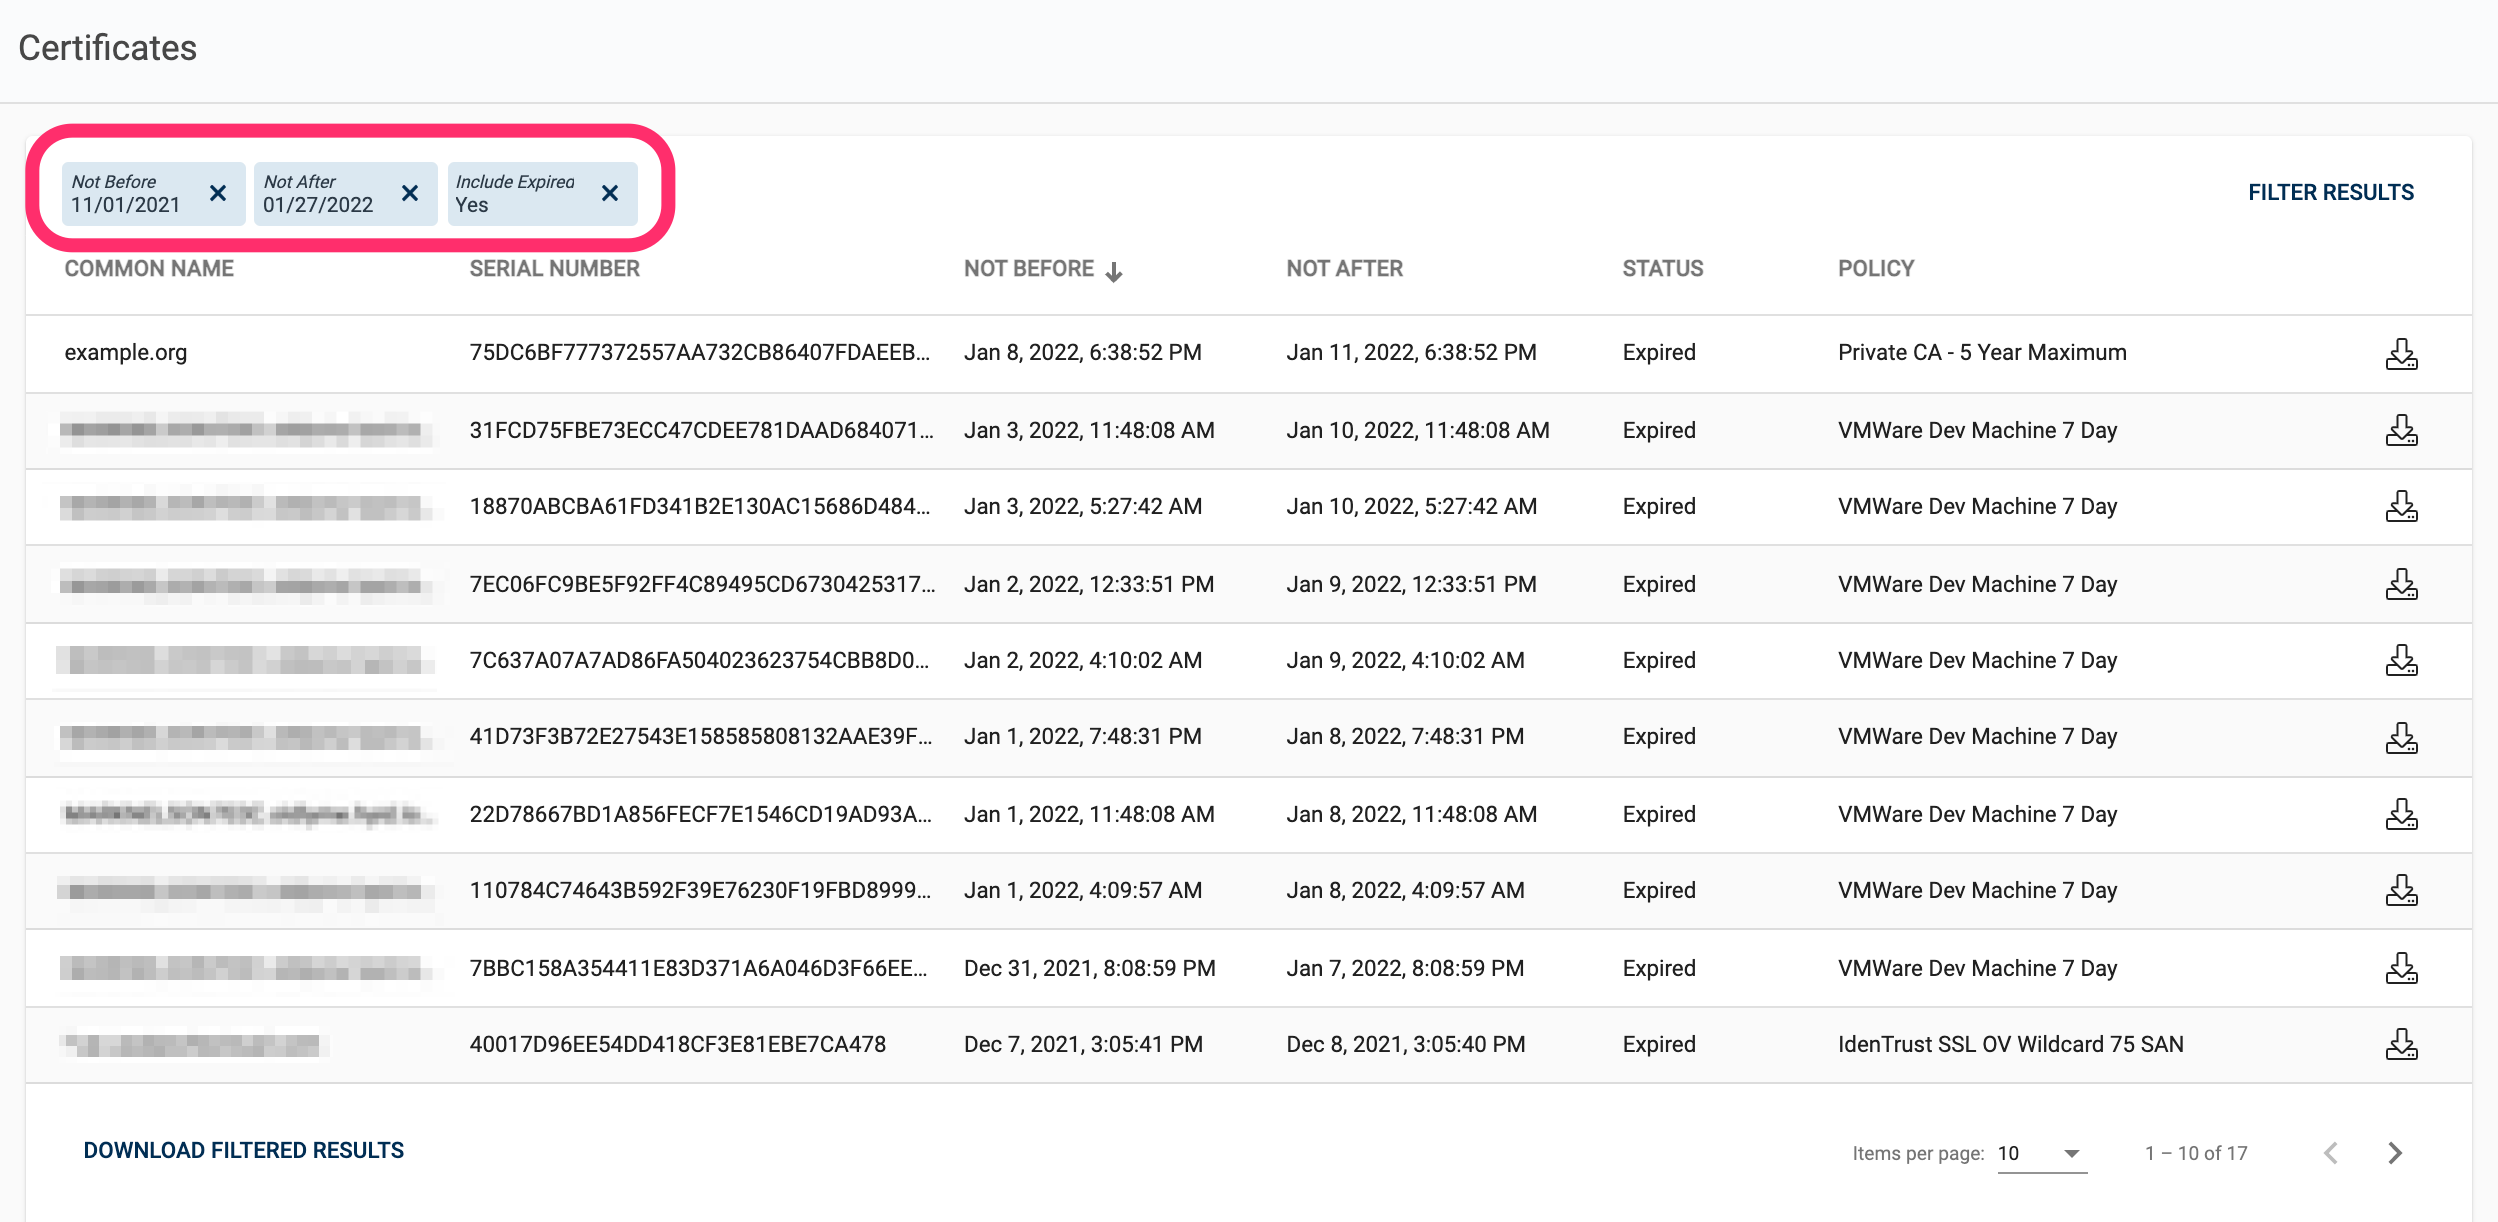Image resolution: width=2498 pixels, height=1222 pixels.
Task: Select the example.org common name cell
Action: 126,353
